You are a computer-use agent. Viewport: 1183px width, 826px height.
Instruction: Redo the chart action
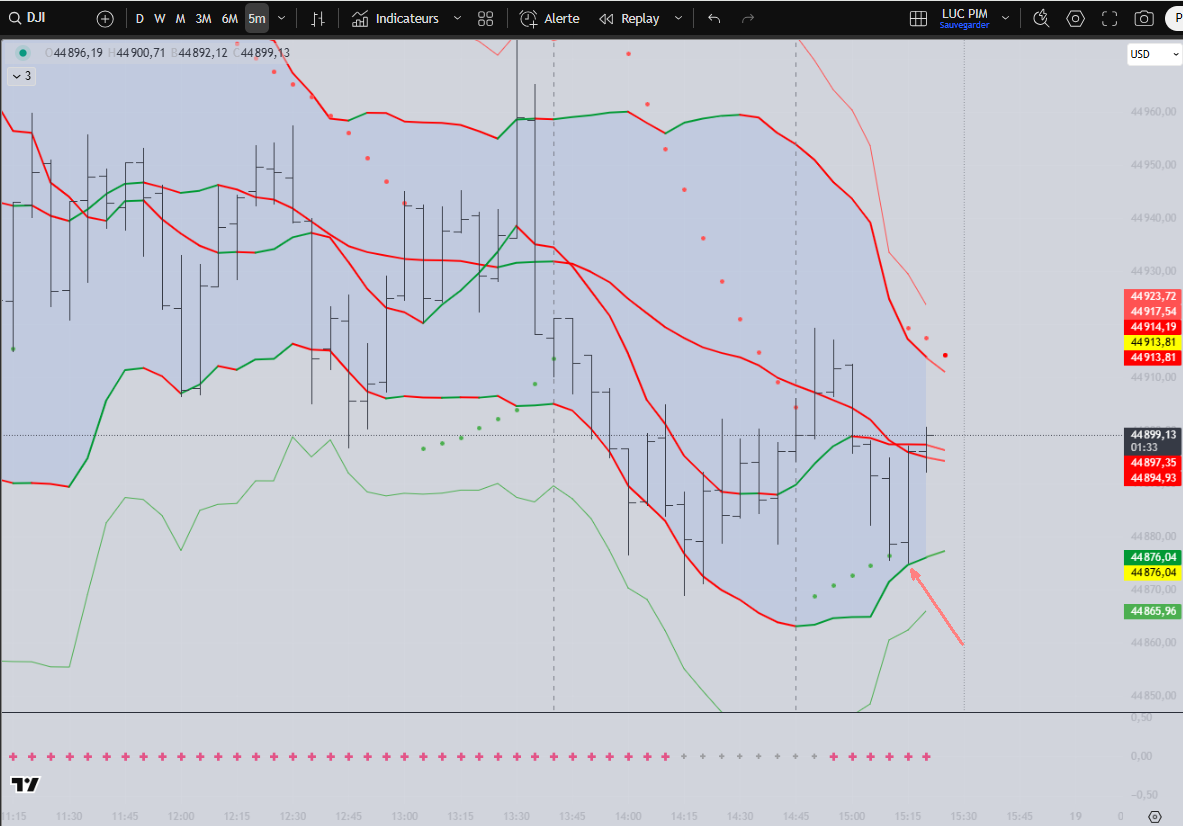point(748,19)
